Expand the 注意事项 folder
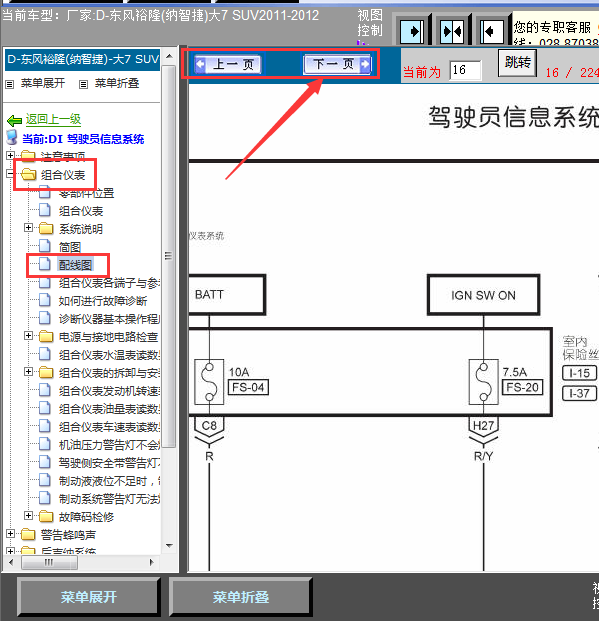This screenshot has width=599, height=621. [x=10, y=156]
